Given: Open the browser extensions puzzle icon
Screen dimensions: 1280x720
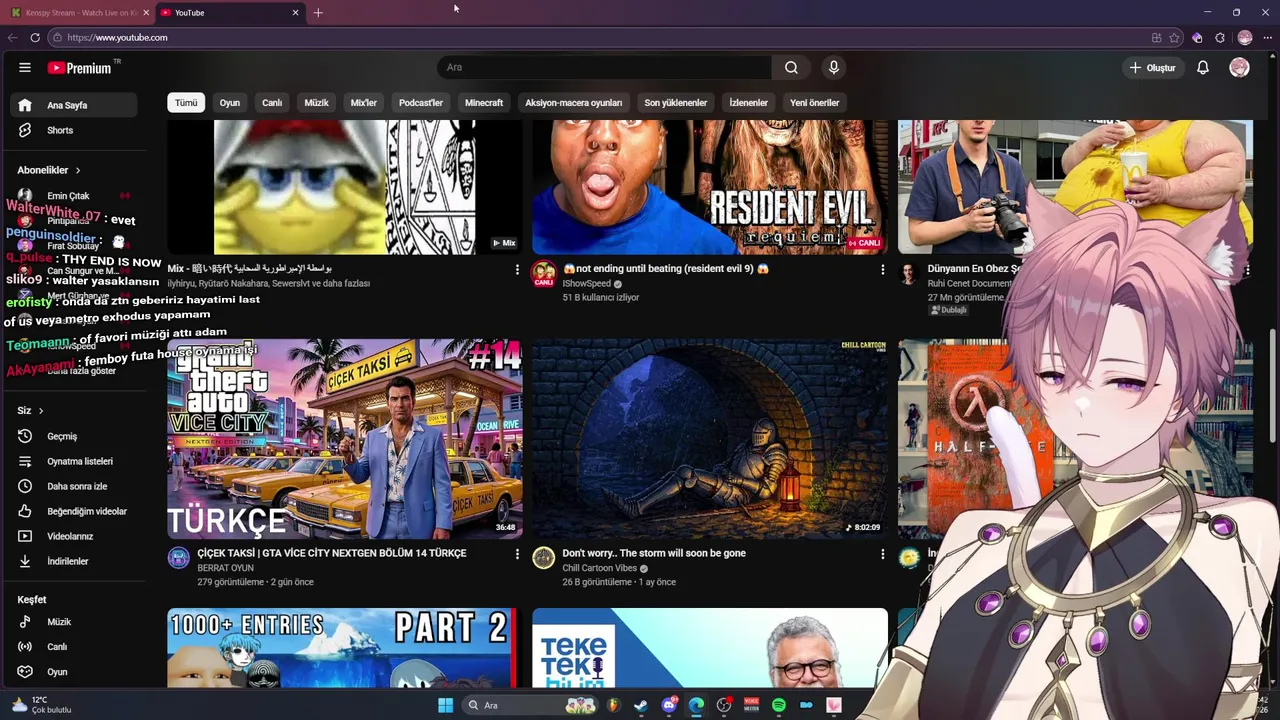Looking at the screenshot, I should pos(1220,37).
